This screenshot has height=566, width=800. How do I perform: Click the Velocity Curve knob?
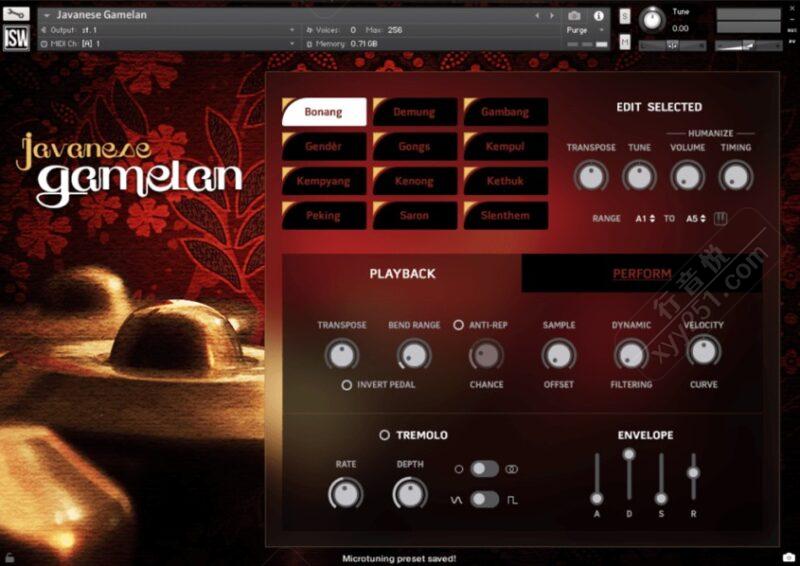(704, 352)
